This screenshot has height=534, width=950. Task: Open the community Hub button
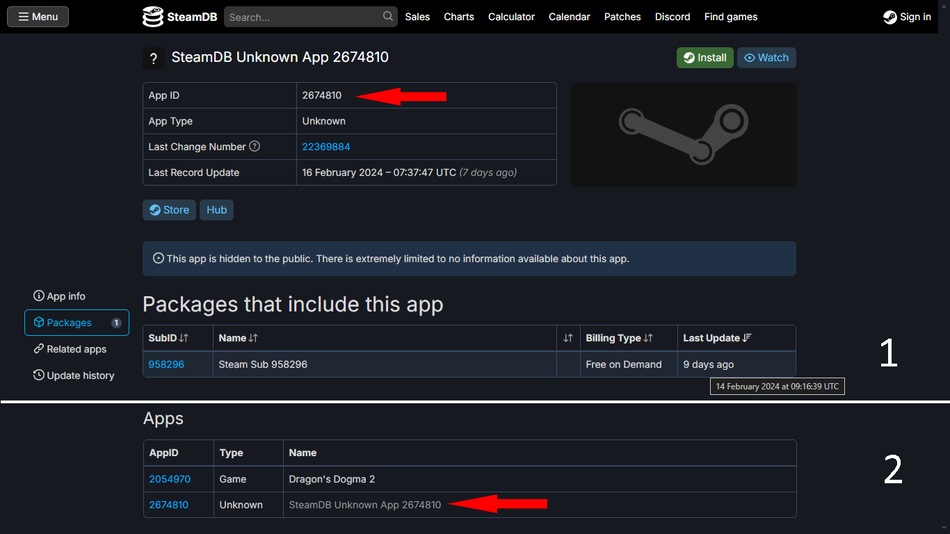(x=216, y=210)
